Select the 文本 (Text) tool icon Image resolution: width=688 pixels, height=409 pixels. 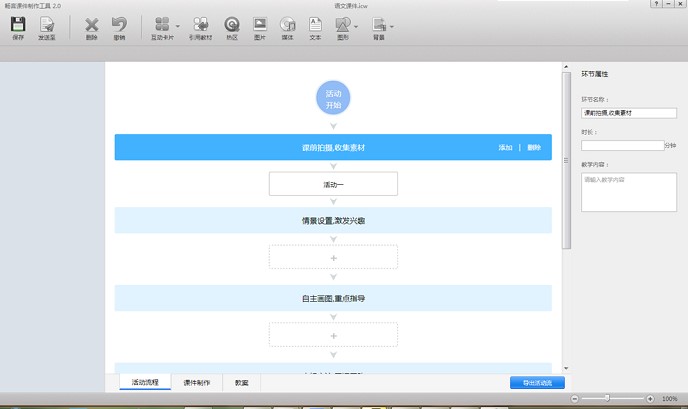pyautogui.click(x=315, y=25)
